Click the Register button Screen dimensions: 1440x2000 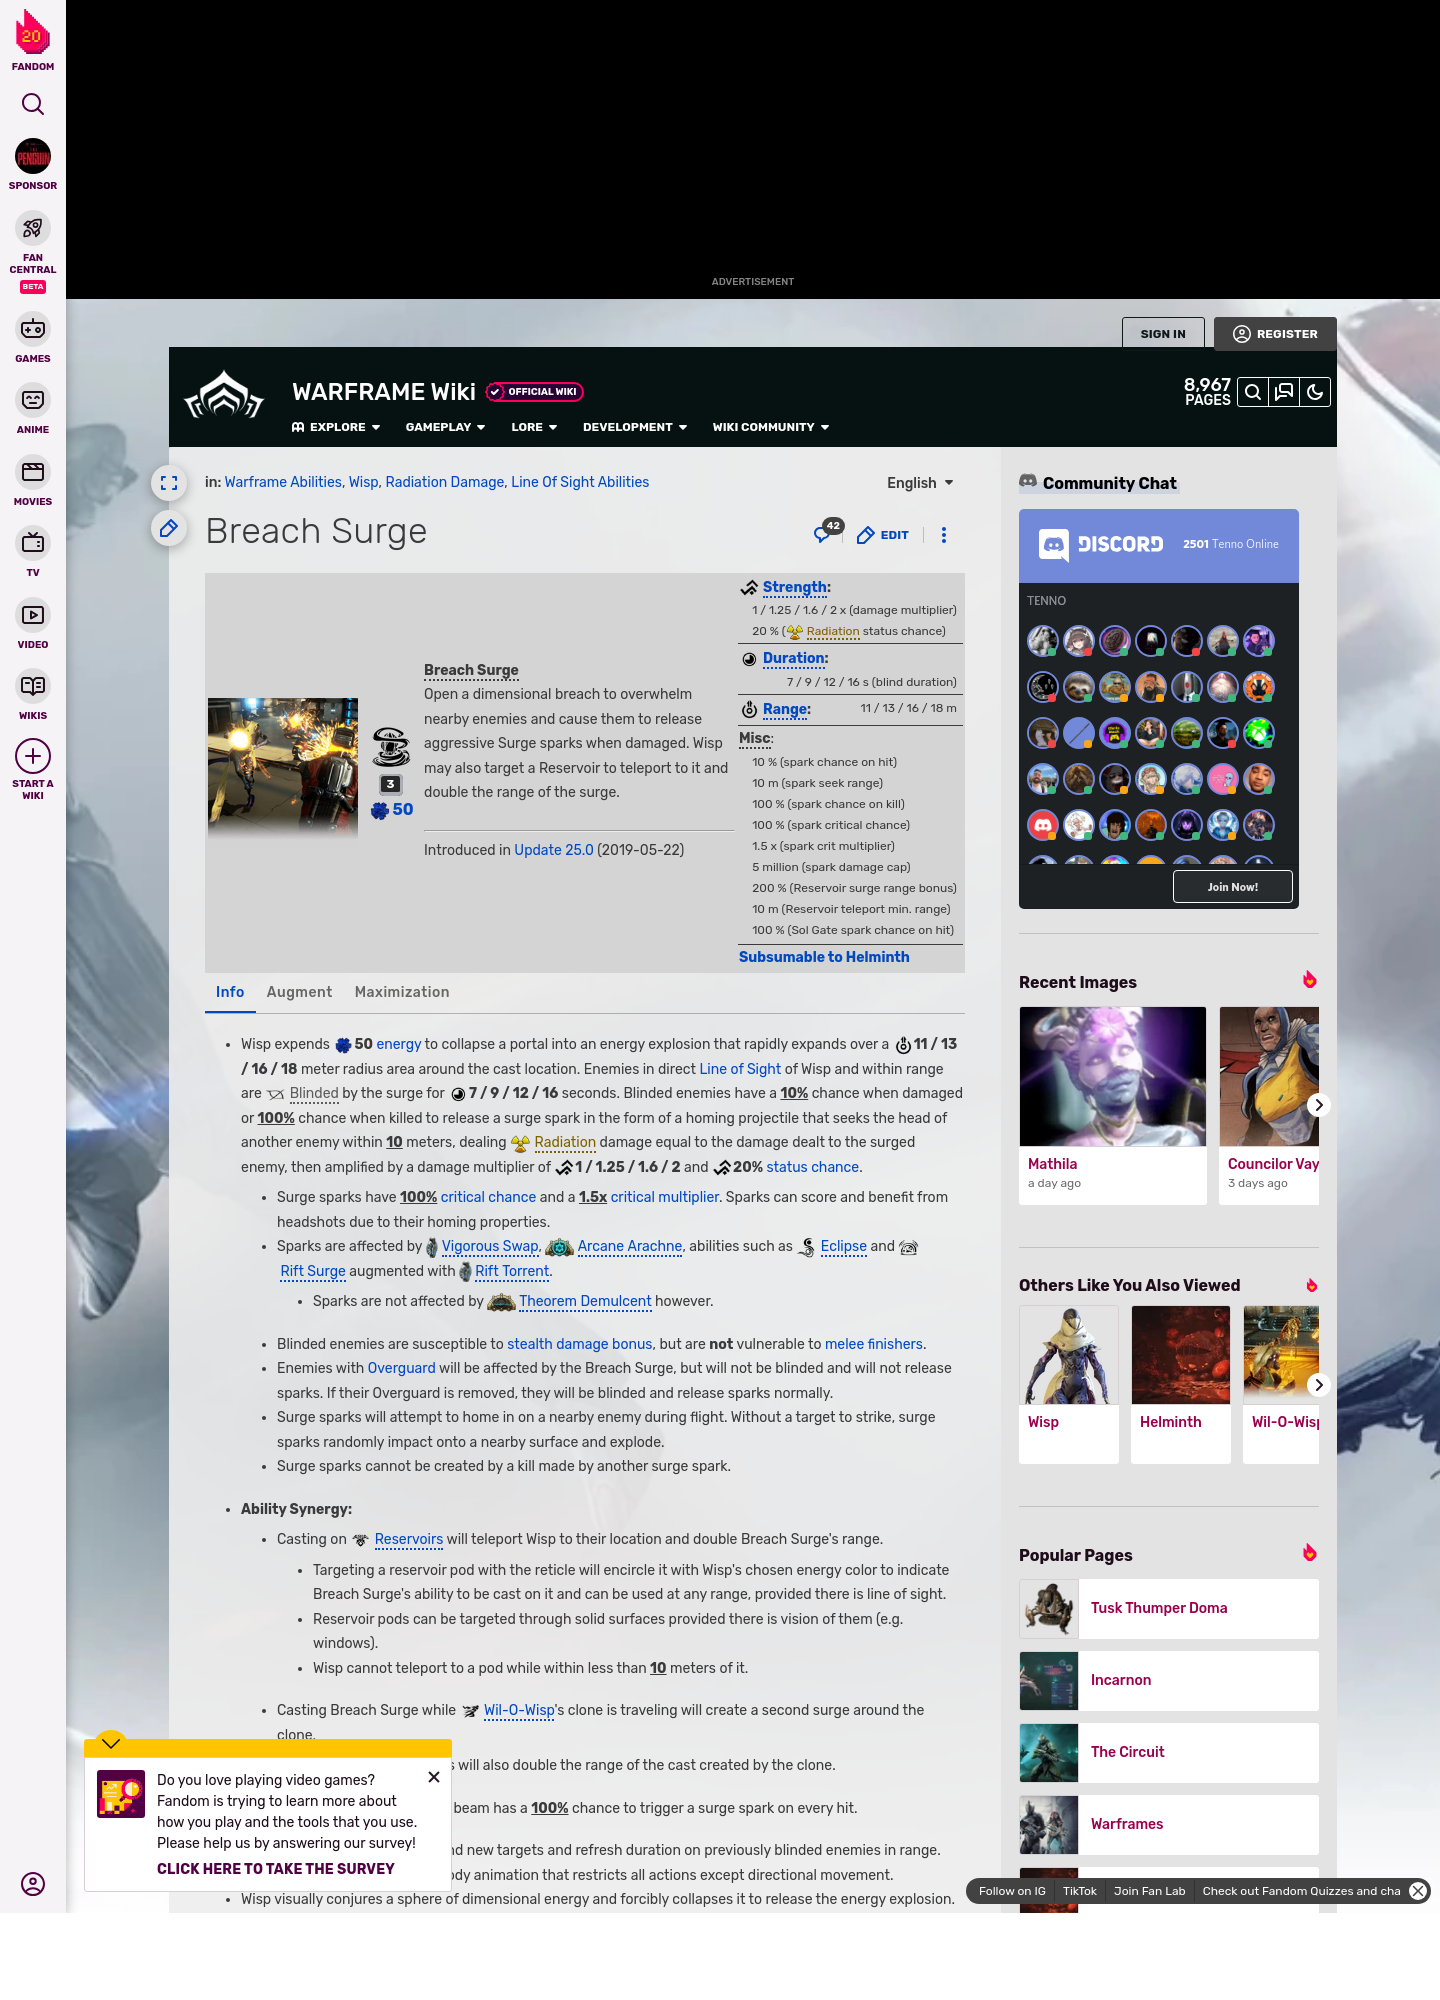click(x=1275, y=334)
